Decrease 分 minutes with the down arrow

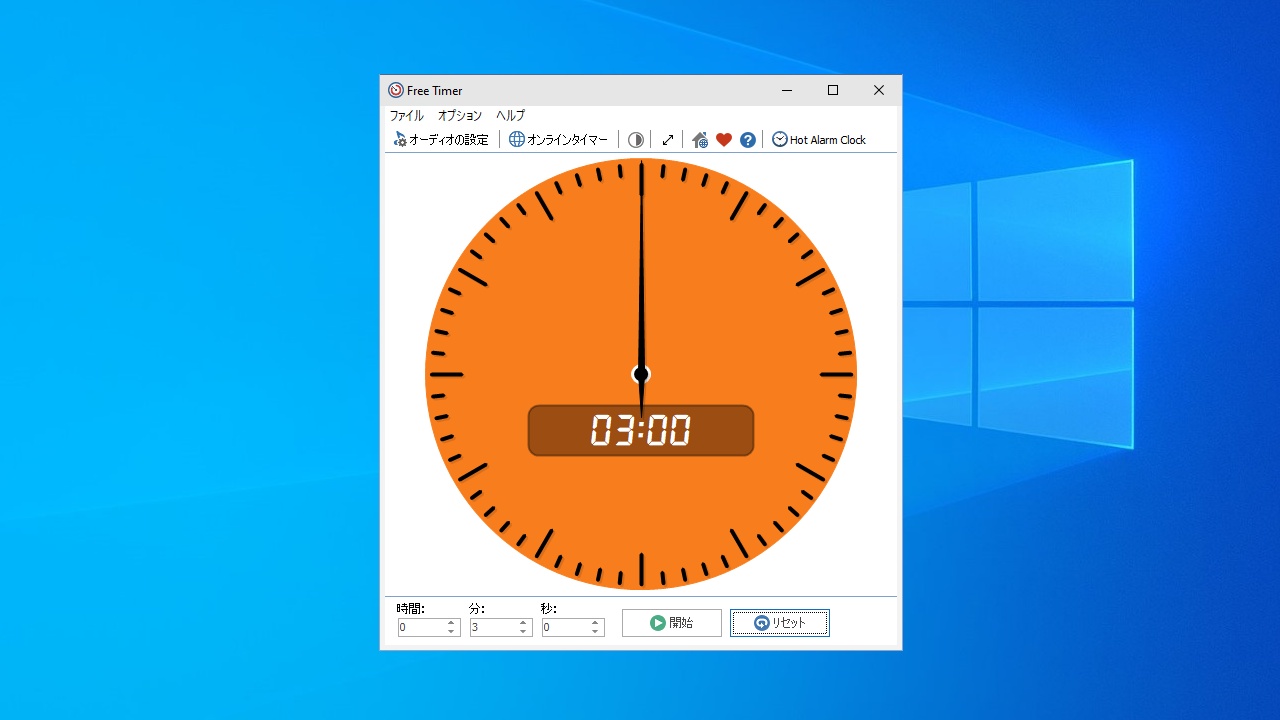pyautogui.click(x=523, y=632)
